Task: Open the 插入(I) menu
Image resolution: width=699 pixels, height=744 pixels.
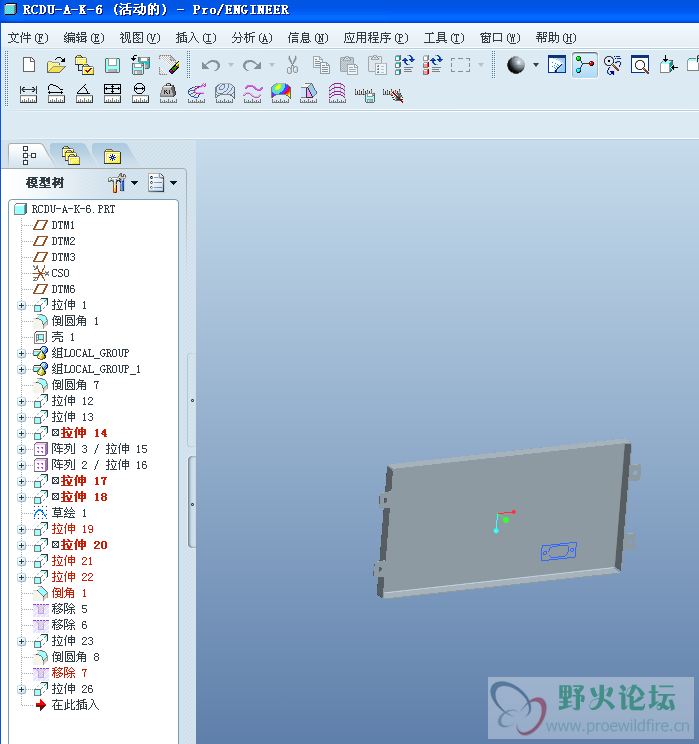Action: click(x=196, y=37)
